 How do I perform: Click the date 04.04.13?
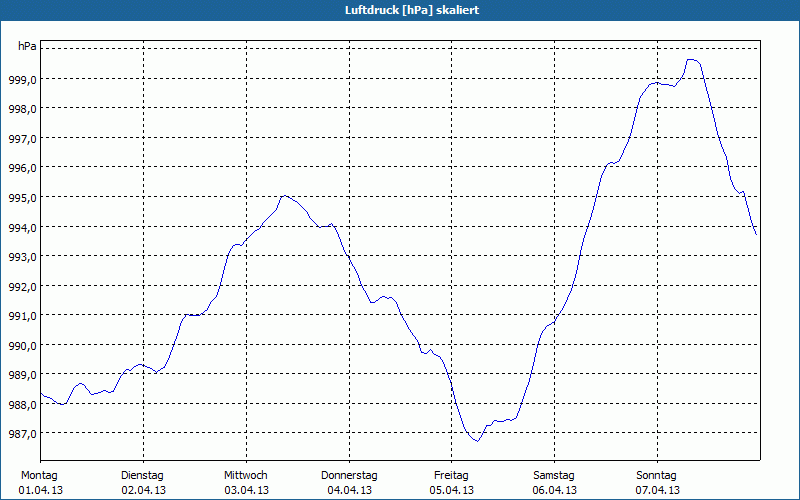click(349, 490)
